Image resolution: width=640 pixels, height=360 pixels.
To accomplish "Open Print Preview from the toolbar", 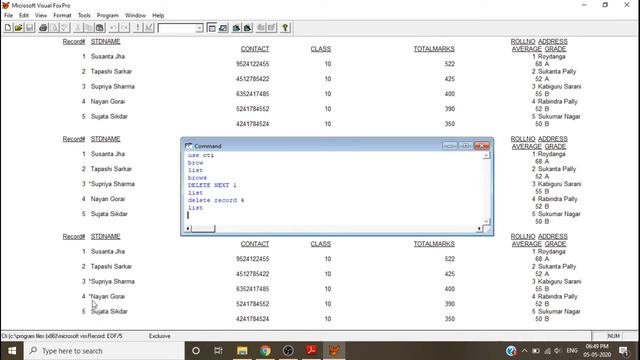I will (54, 28).
